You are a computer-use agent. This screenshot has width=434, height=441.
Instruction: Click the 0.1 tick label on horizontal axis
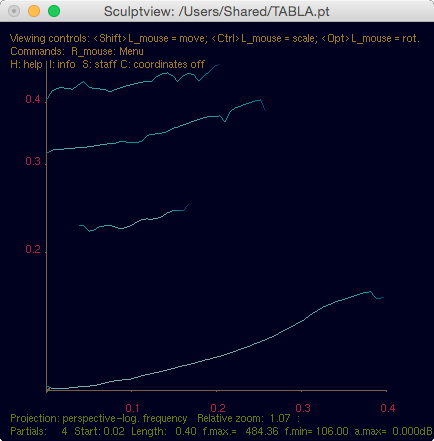[x=132, y=408]
